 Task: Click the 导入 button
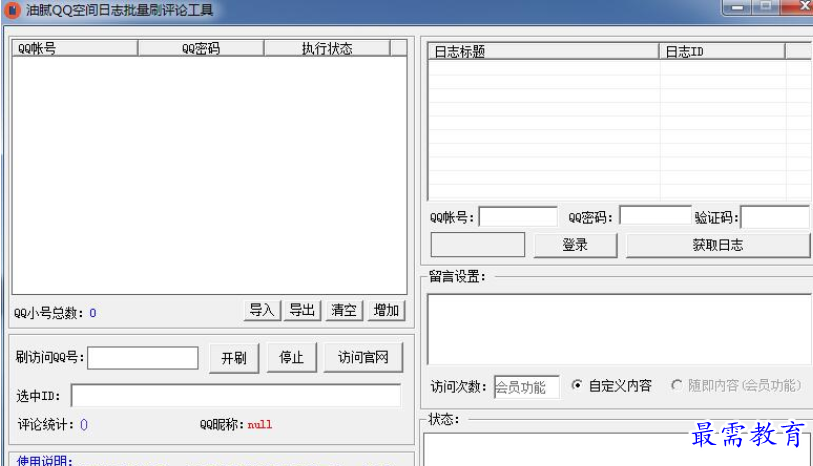262,310
